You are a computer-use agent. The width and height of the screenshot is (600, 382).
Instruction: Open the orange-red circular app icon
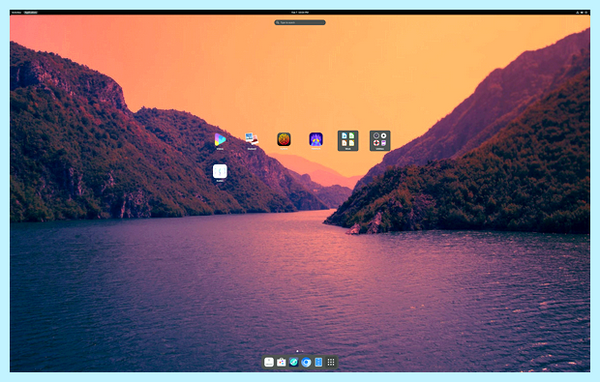coord(284,139)
